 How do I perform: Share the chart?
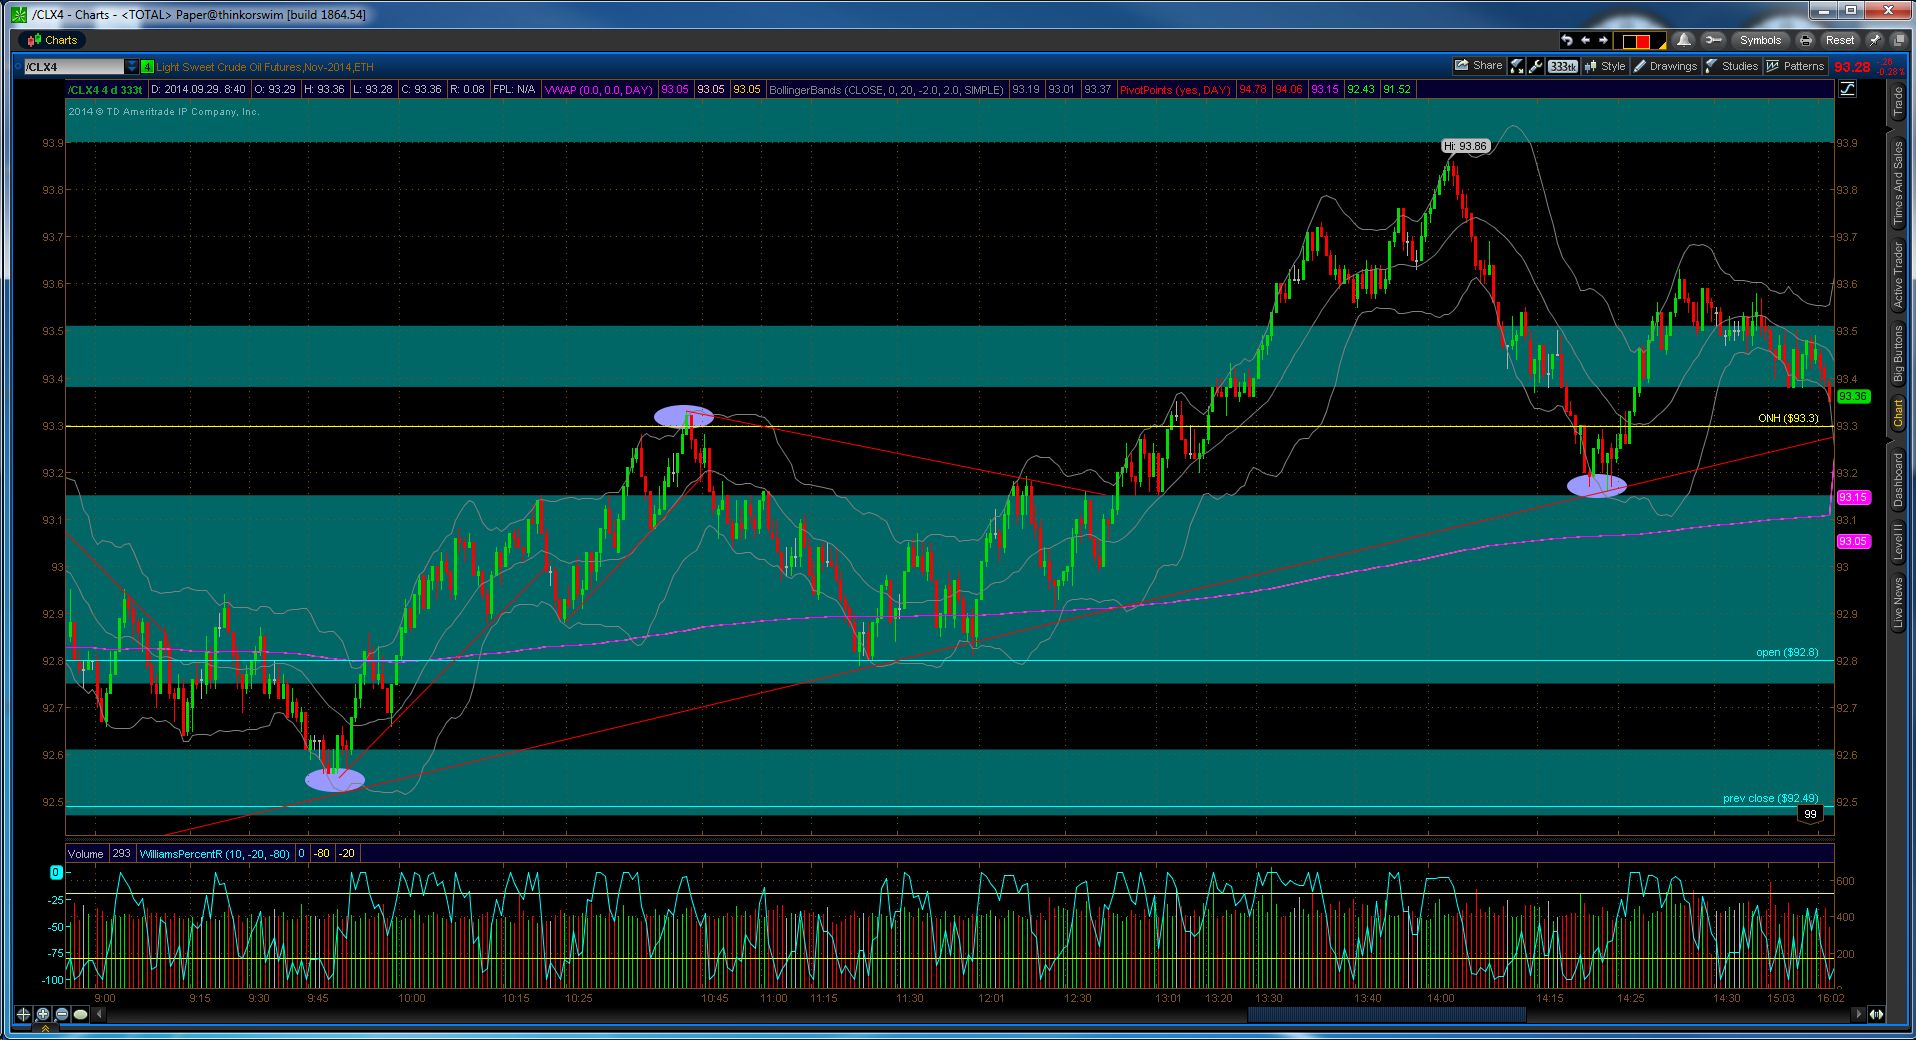click(1479, 66)
